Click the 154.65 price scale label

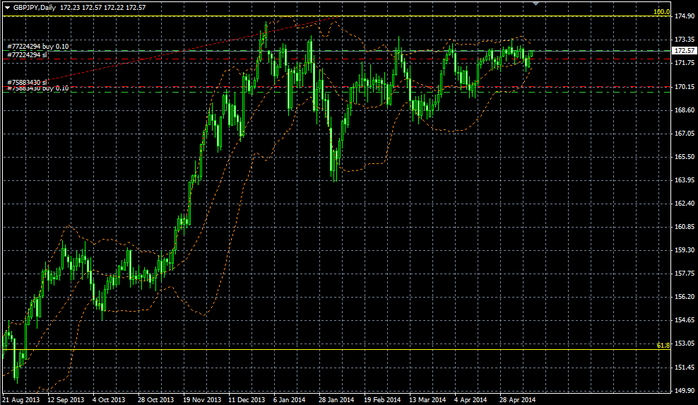[685, 320]
